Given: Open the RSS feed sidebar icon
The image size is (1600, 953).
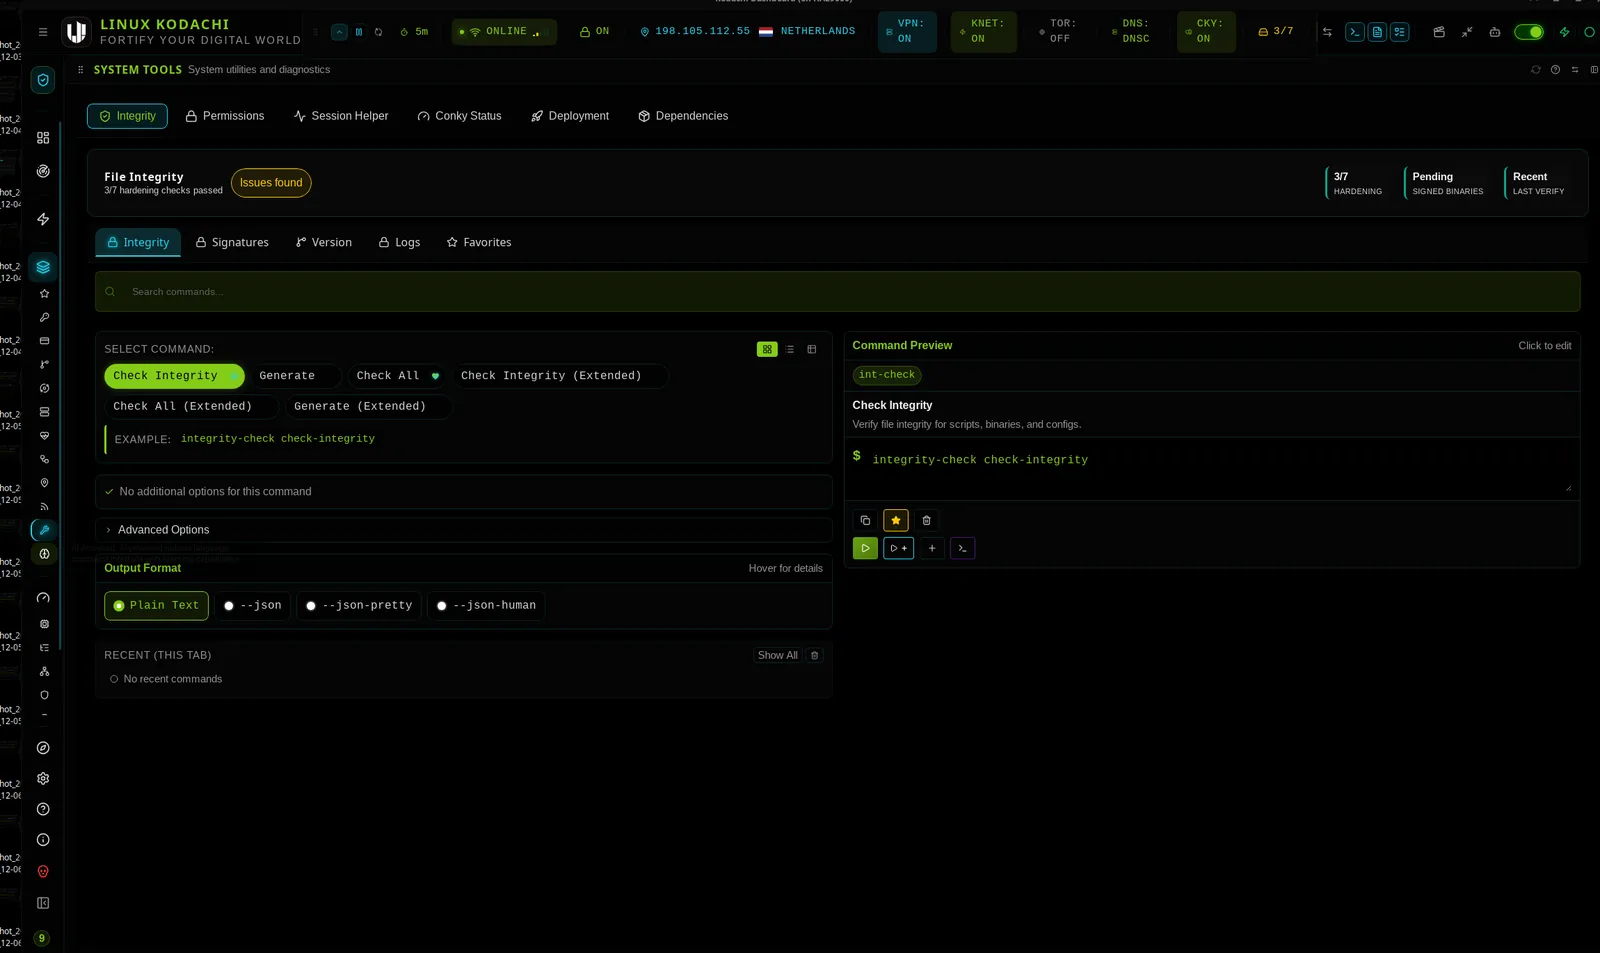Looking at the screenshot, I should [44, 507].
